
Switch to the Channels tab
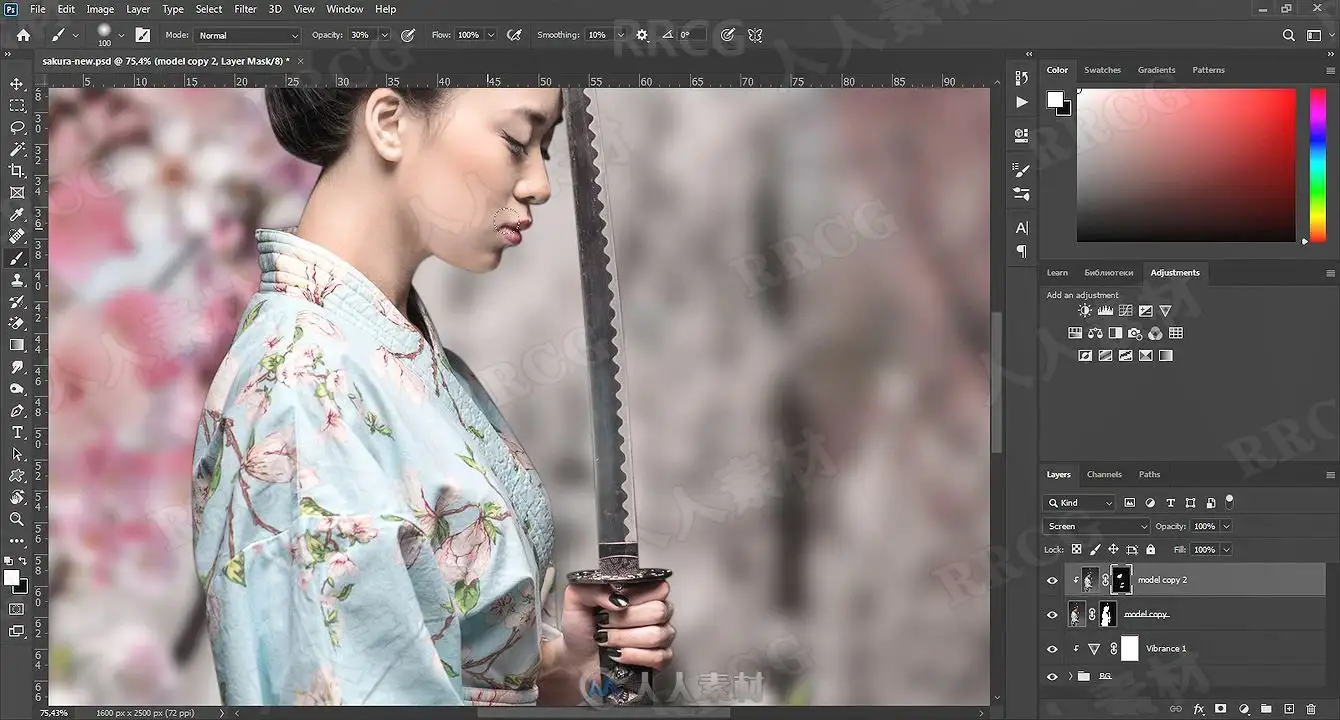tap(1104, 474)
